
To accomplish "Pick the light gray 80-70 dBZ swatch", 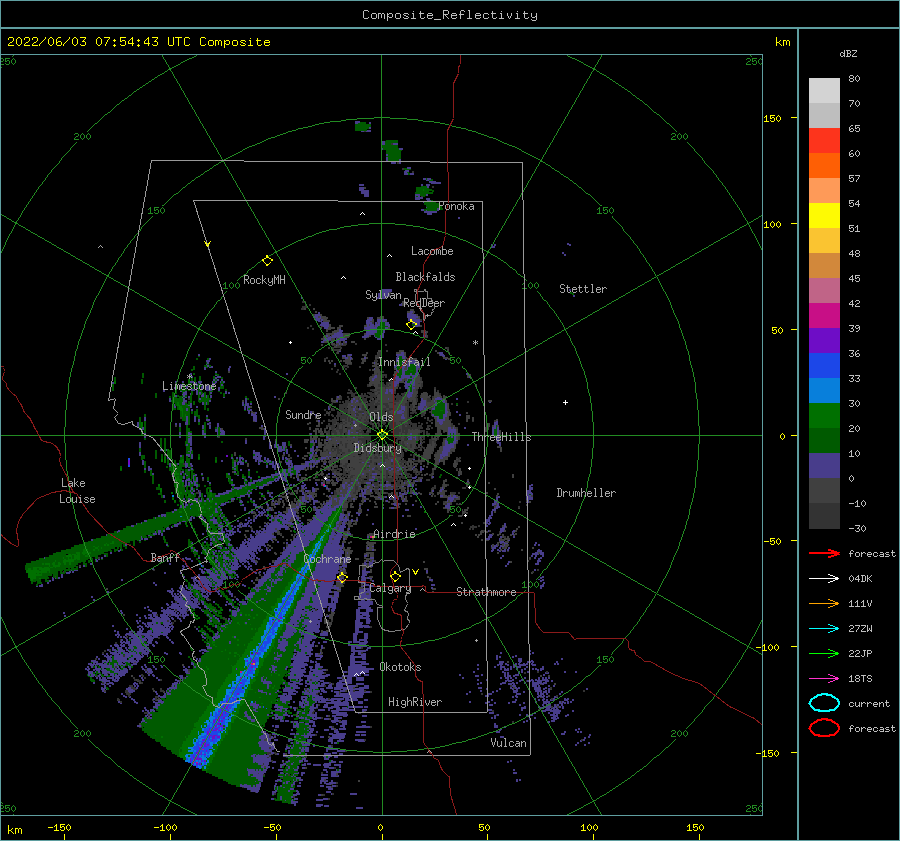I will click(x=824, y=91).
